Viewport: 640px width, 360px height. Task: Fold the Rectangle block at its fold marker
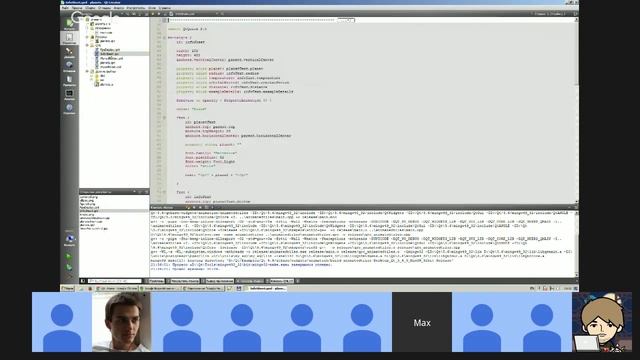pyautogui.click(x=164, y=38)
